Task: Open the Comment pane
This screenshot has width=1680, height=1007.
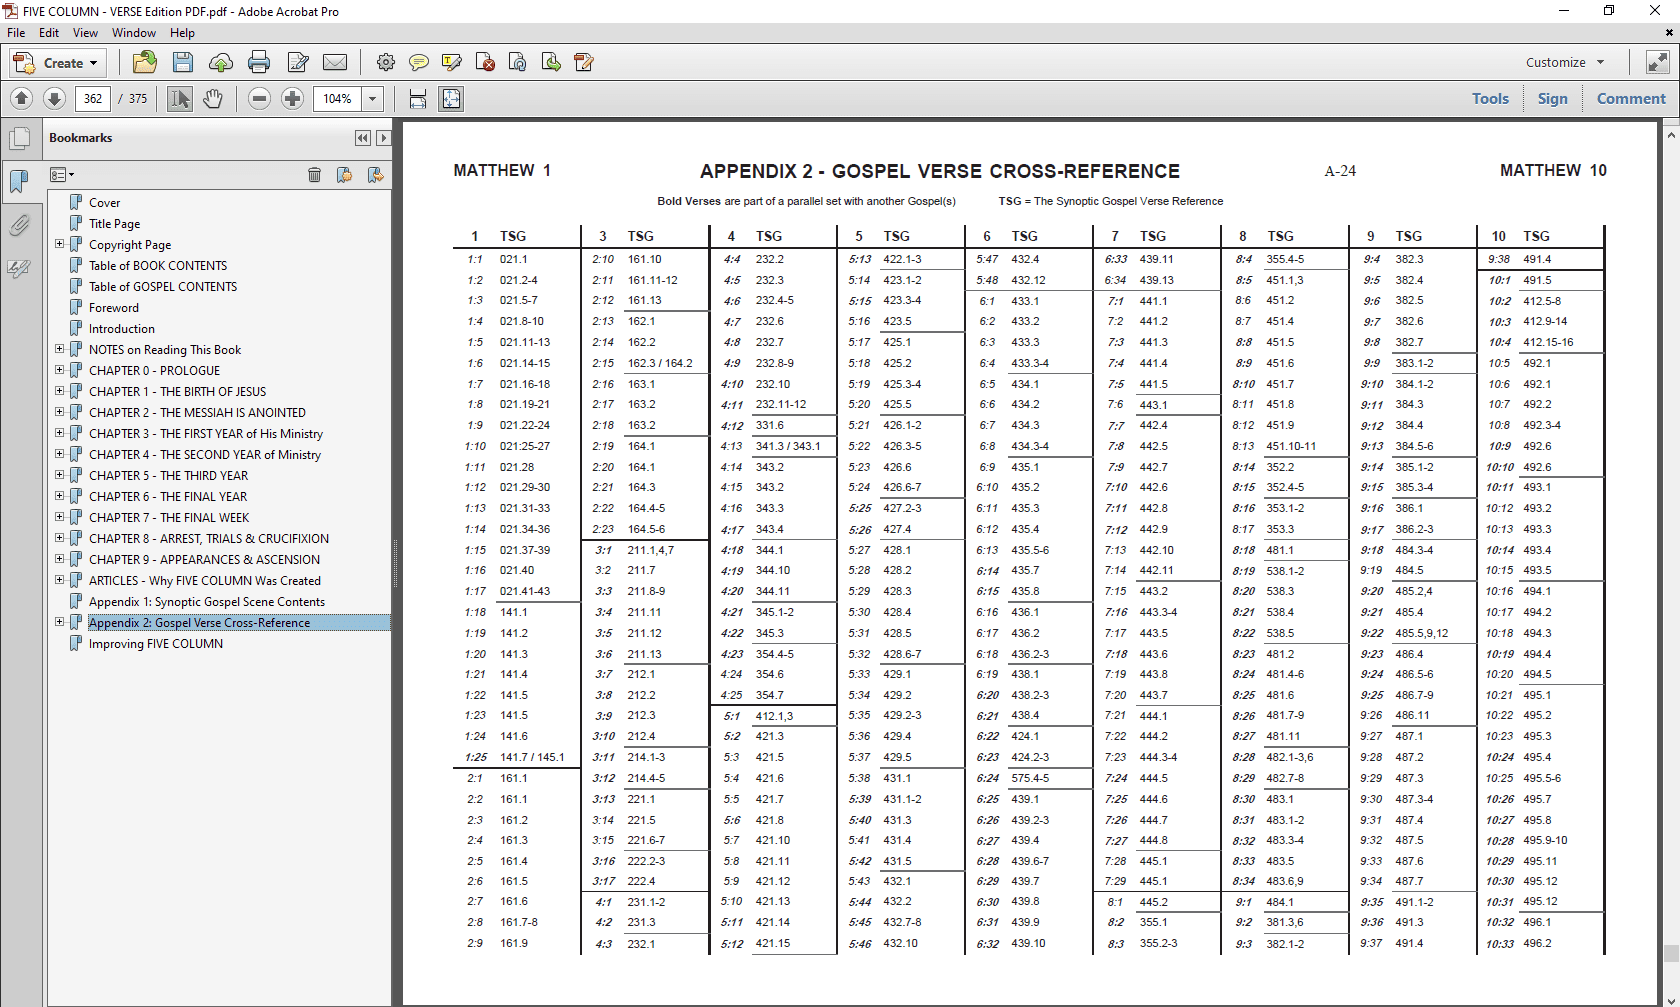Action: 1631,98
